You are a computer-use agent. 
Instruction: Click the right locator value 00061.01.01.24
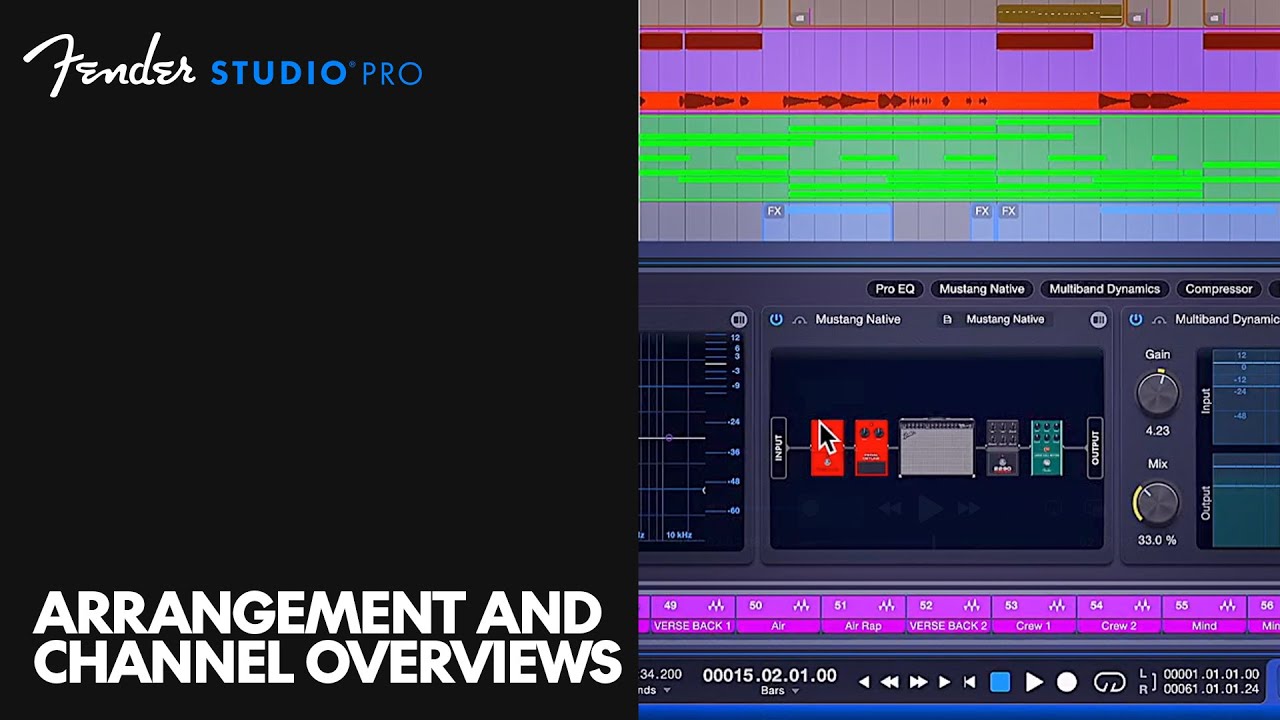1211,689
